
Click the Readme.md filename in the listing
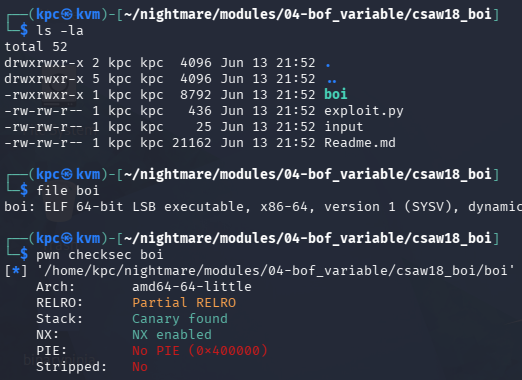360,143
